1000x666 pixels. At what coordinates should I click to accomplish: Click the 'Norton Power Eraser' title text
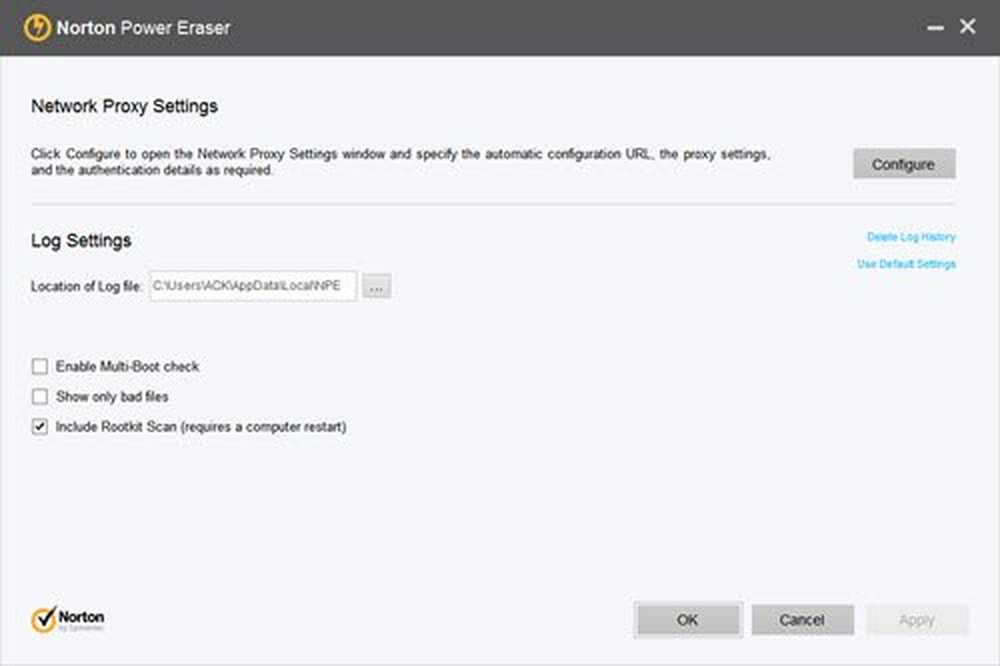click(x=143, y=28)
